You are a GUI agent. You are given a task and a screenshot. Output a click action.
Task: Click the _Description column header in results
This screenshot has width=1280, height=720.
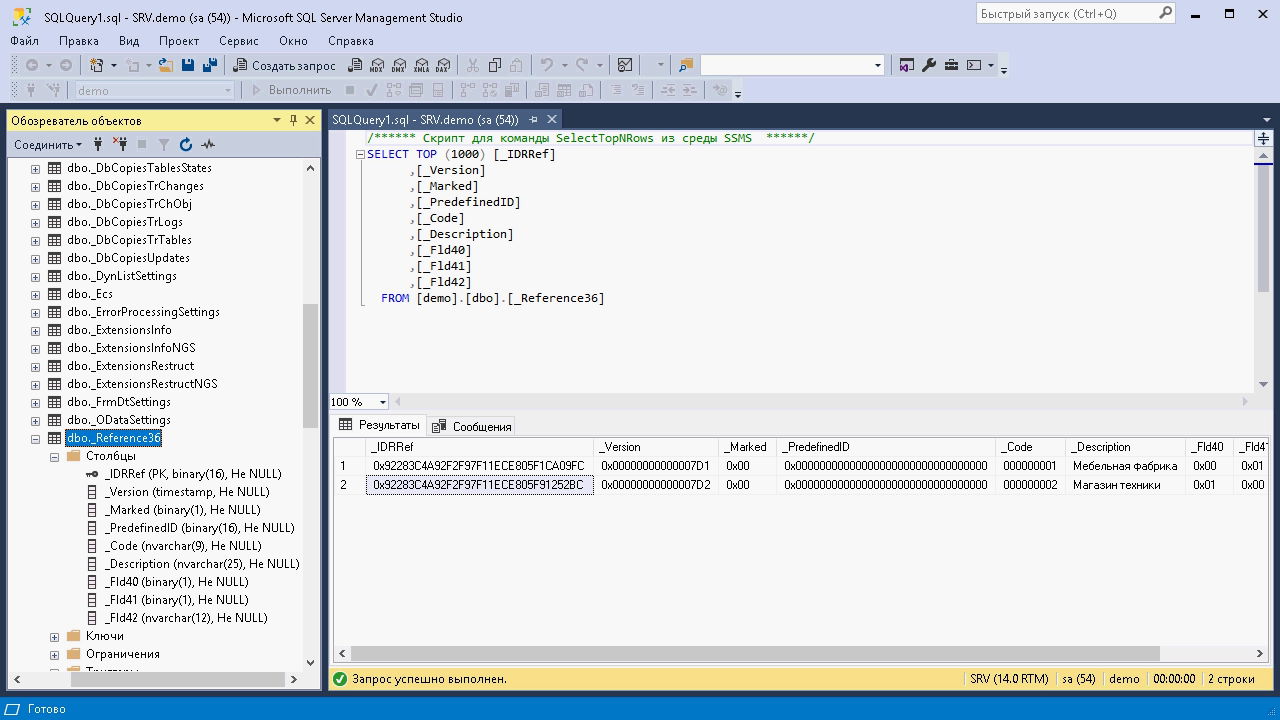pyautogui.click(x=1125, y=447)
